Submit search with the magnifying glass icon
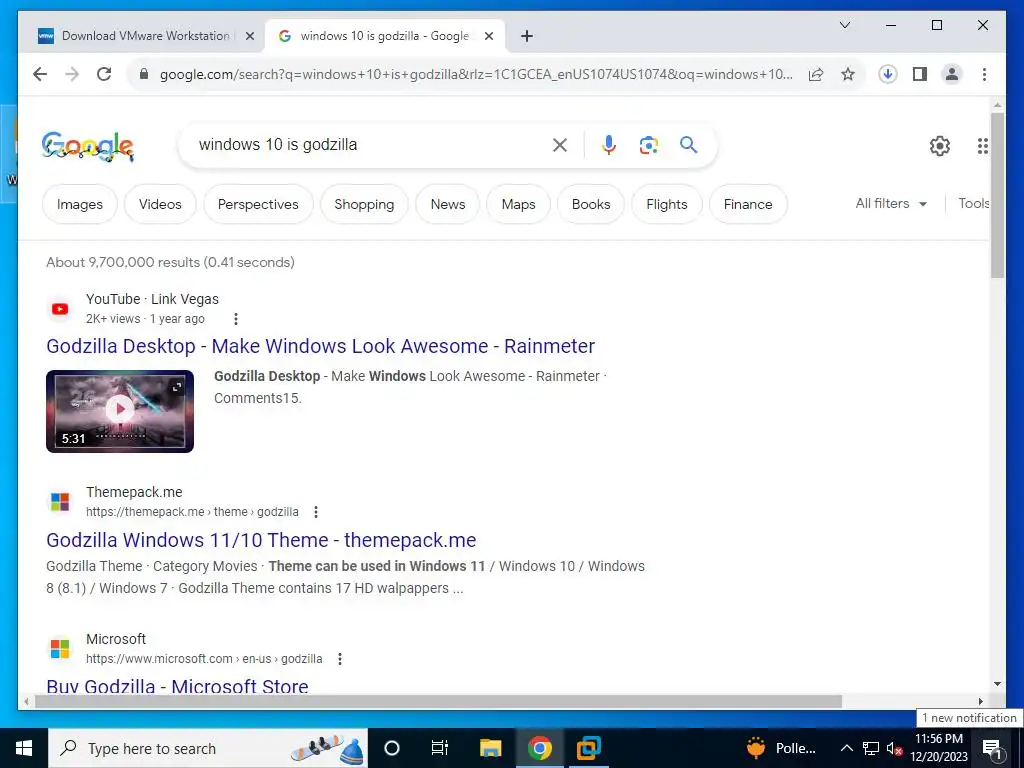This screenshot has width=1024, height=768. point(688,144)
